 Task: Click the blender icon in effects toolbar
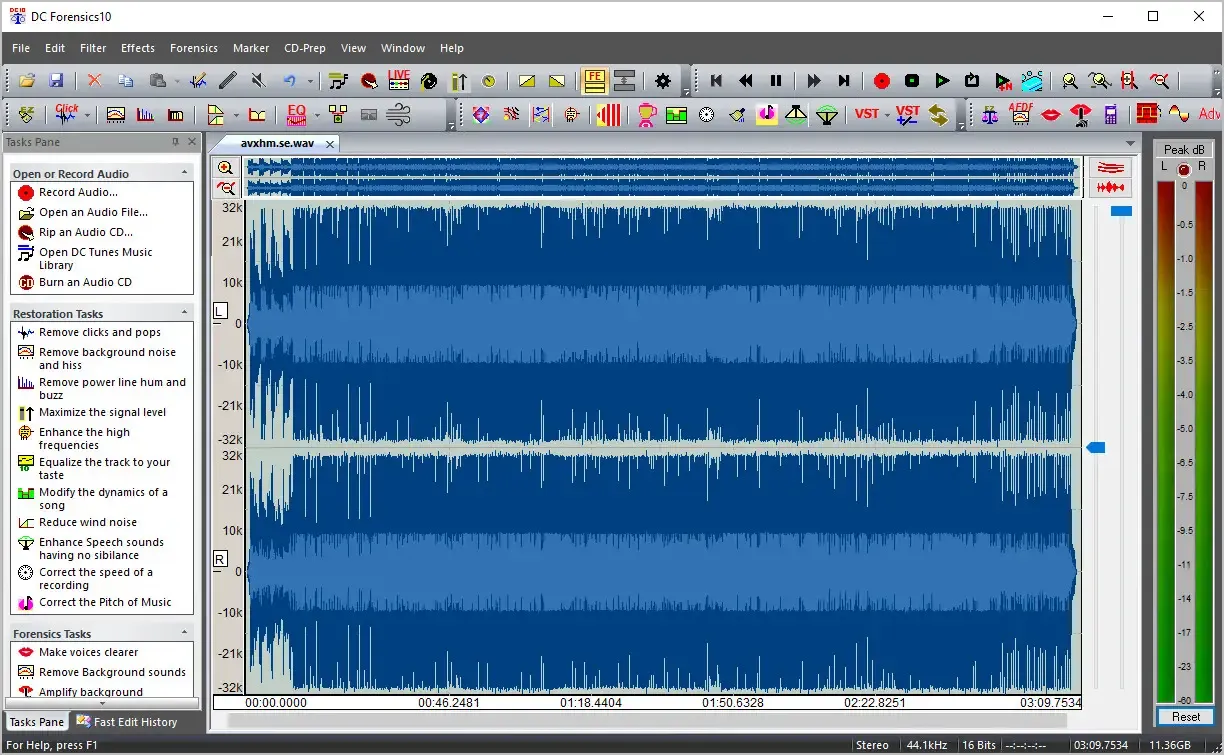[646, 115]
